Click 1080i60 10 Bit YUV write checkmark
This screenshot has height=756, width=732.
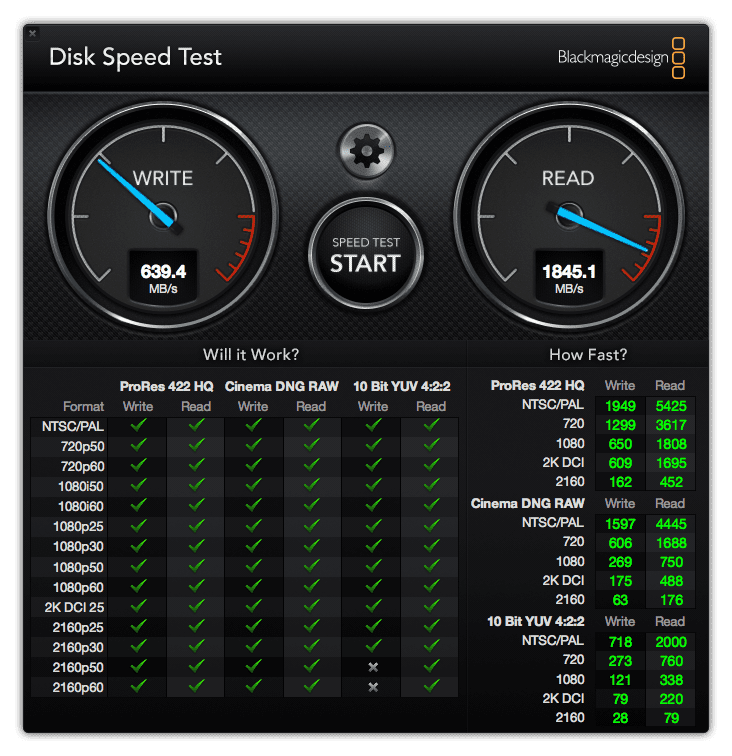[x=373, y=505]
